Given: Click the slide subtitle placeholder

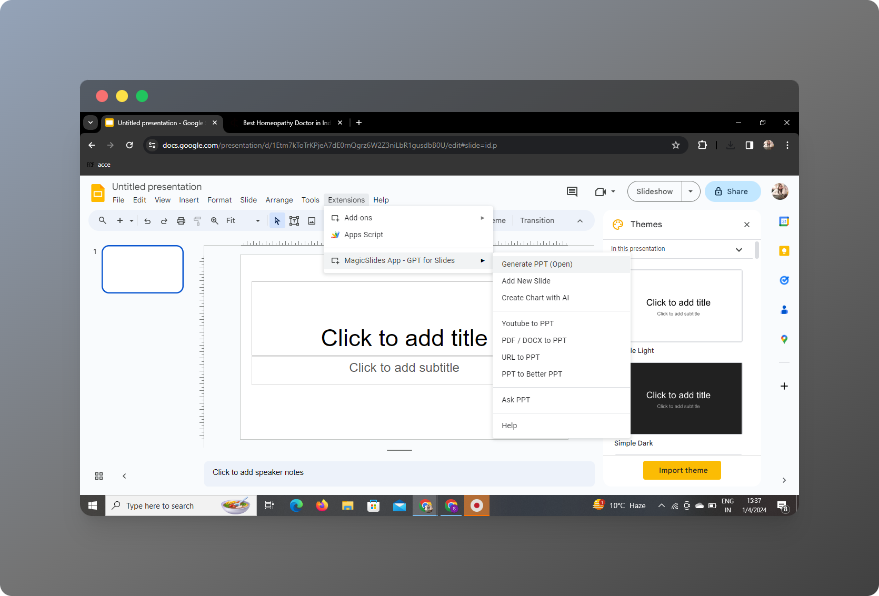Looking at the screenshot, I should pos(404,368).
